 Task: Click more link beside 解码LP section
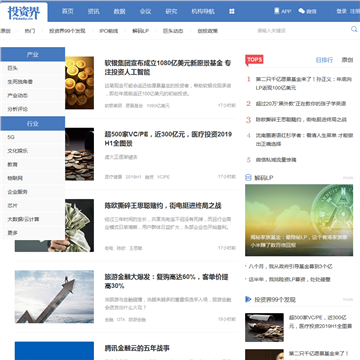pos(348,178)
